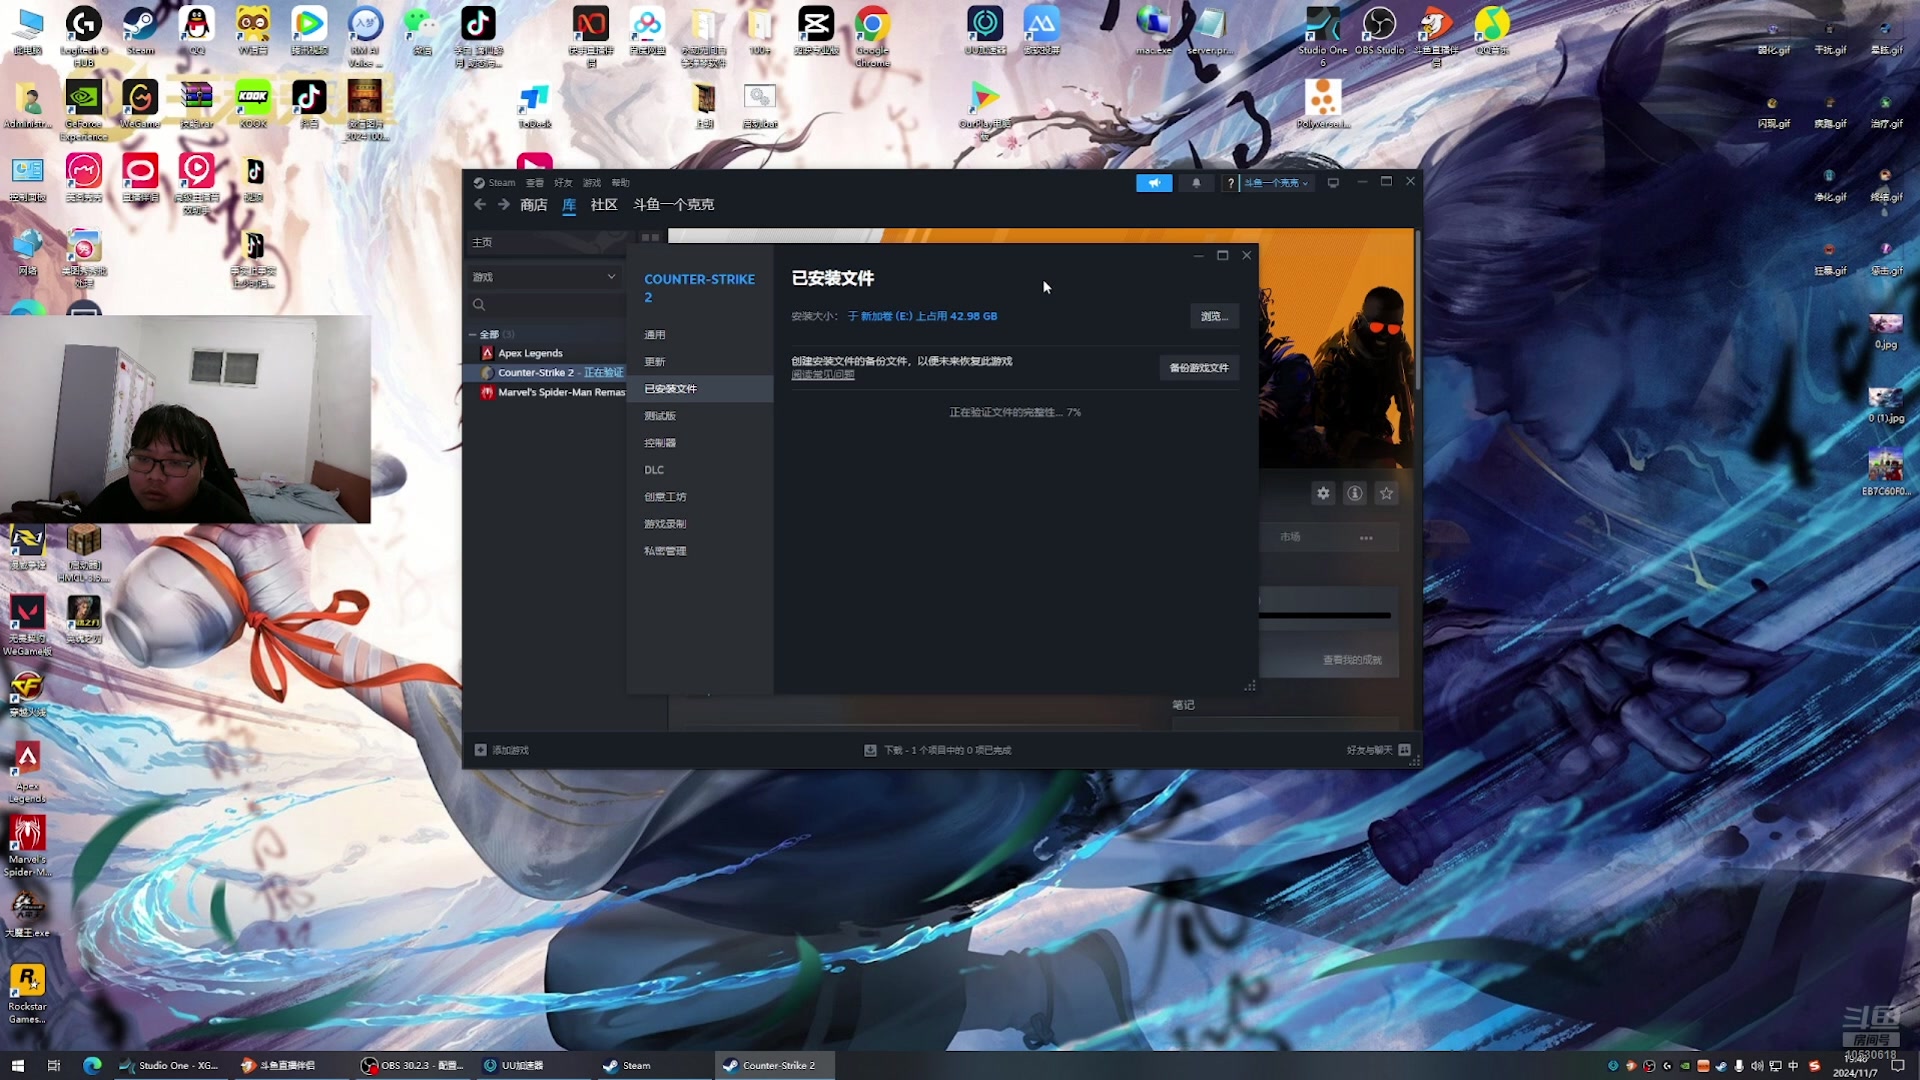Open the downloads status at bottom
The image size is (1920, 1080).
tap(938, 750)
